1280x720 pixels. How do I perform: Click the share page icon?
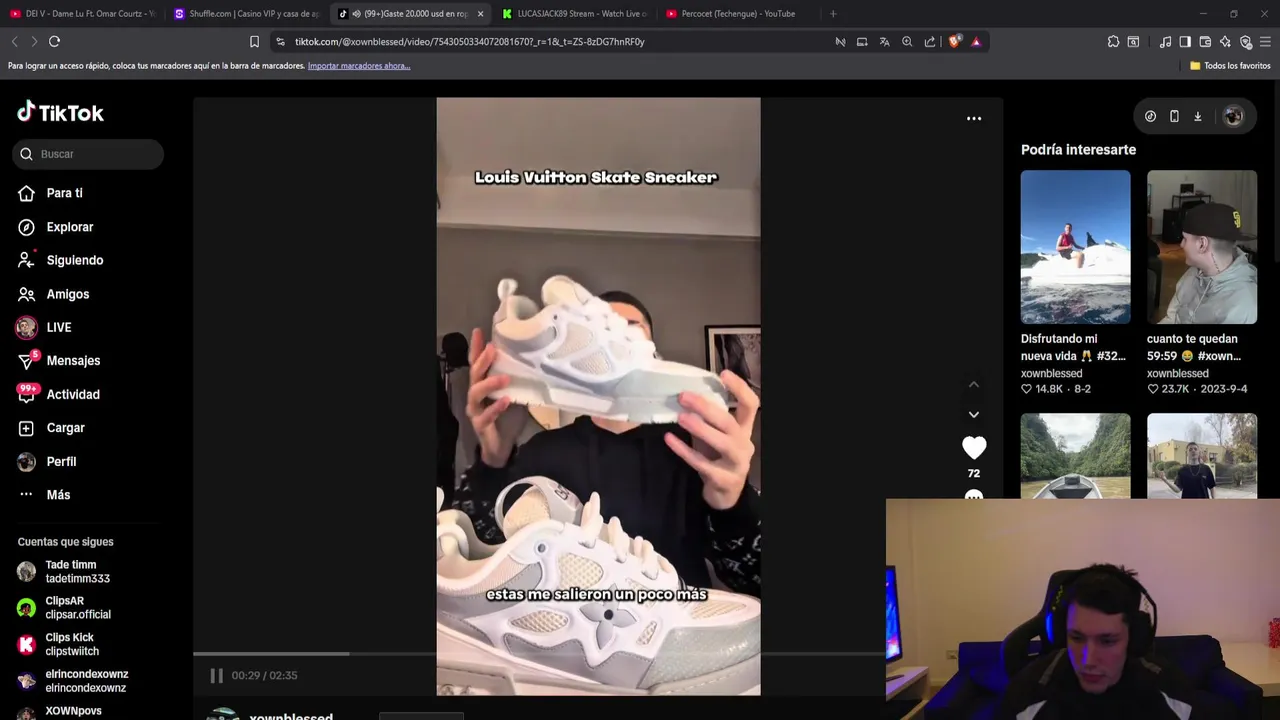tap(930, 42)
